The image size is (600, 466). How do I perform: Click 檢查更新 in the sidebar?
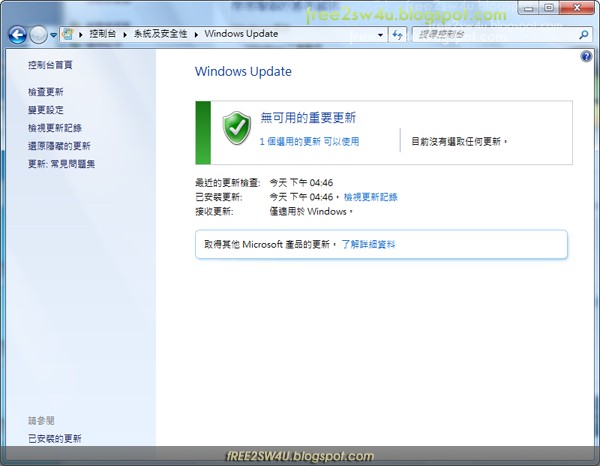[x=46, y=92]
